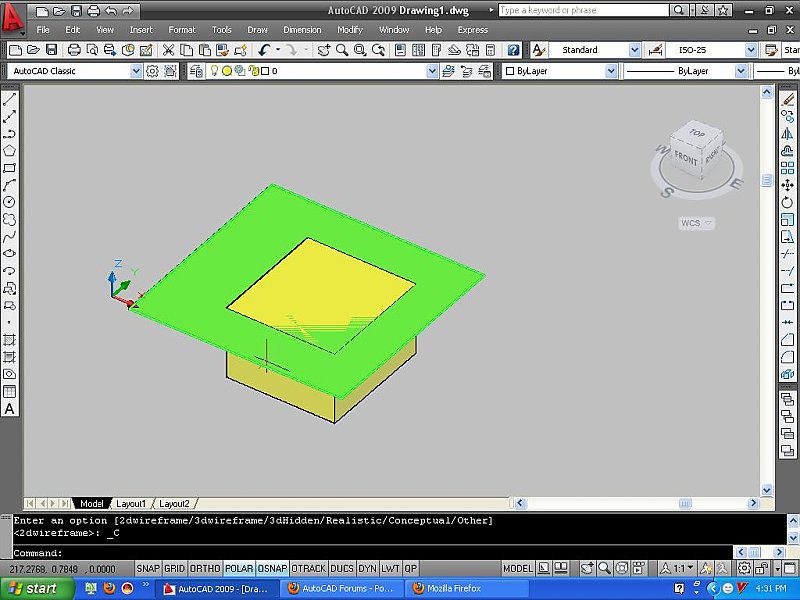Select the Rectangle draw tool
The height and width of the screenshot is (600, 800).
[x=9, y=168]
